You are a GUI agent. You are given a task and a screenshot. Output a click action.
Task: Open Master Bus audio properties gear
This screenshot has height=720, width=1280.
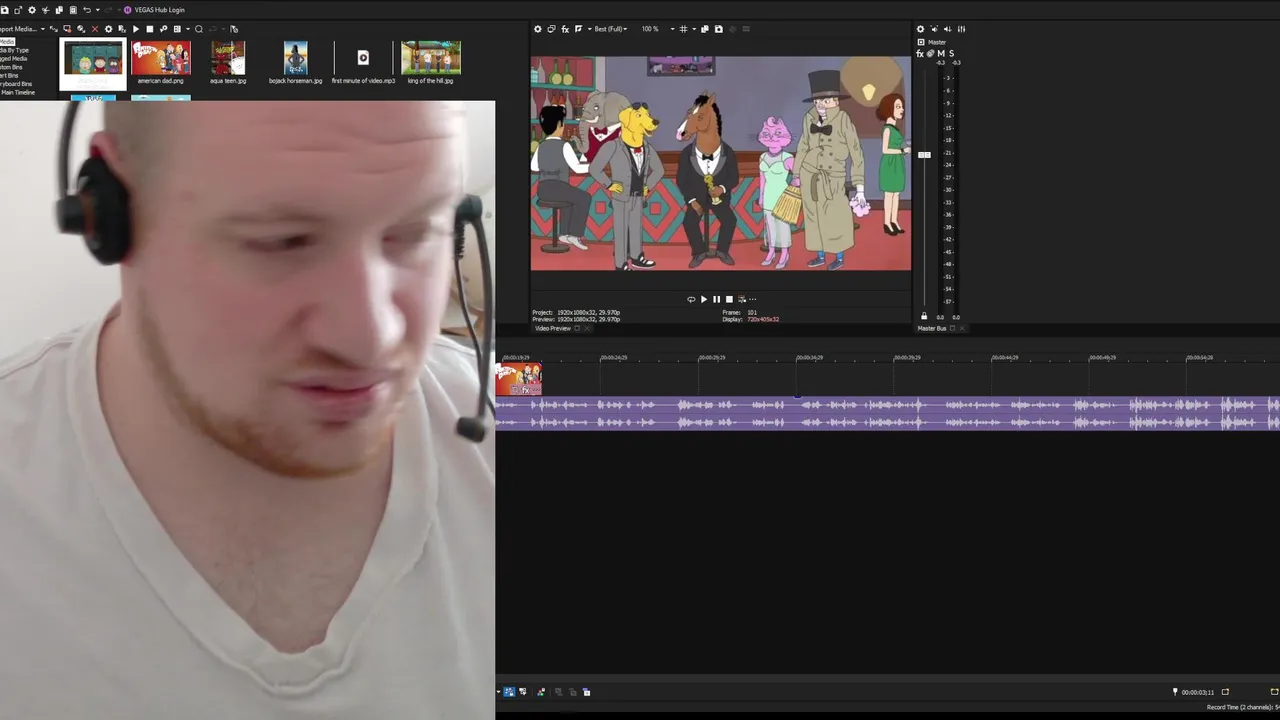[x=921, y=29]
